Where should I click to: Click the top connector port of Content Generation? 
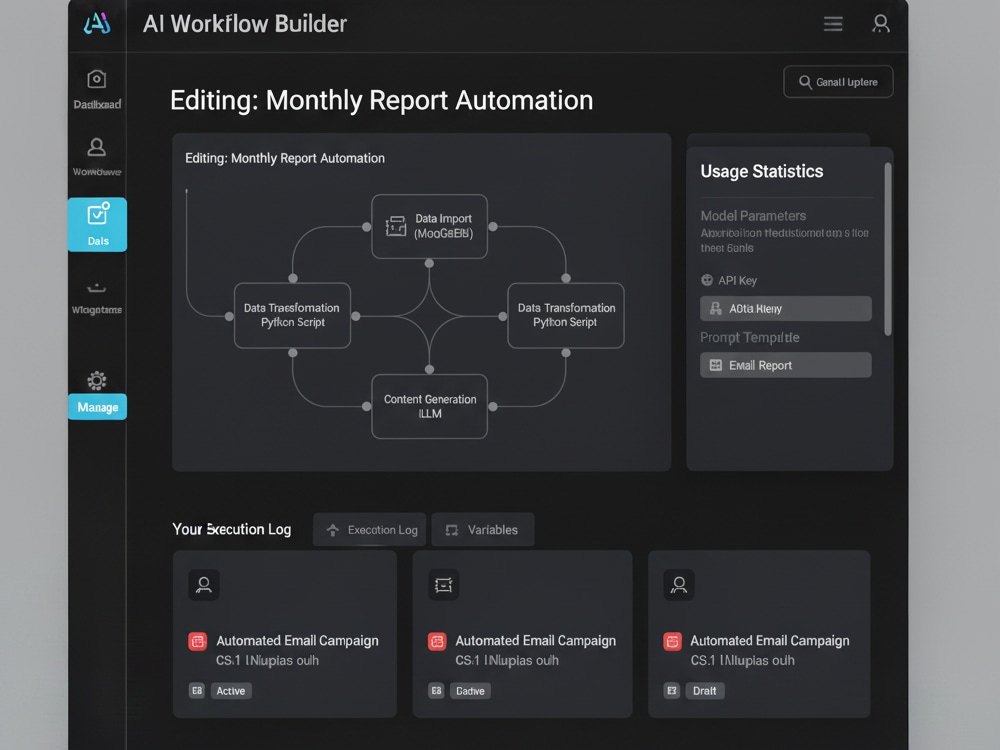point(429,369)
